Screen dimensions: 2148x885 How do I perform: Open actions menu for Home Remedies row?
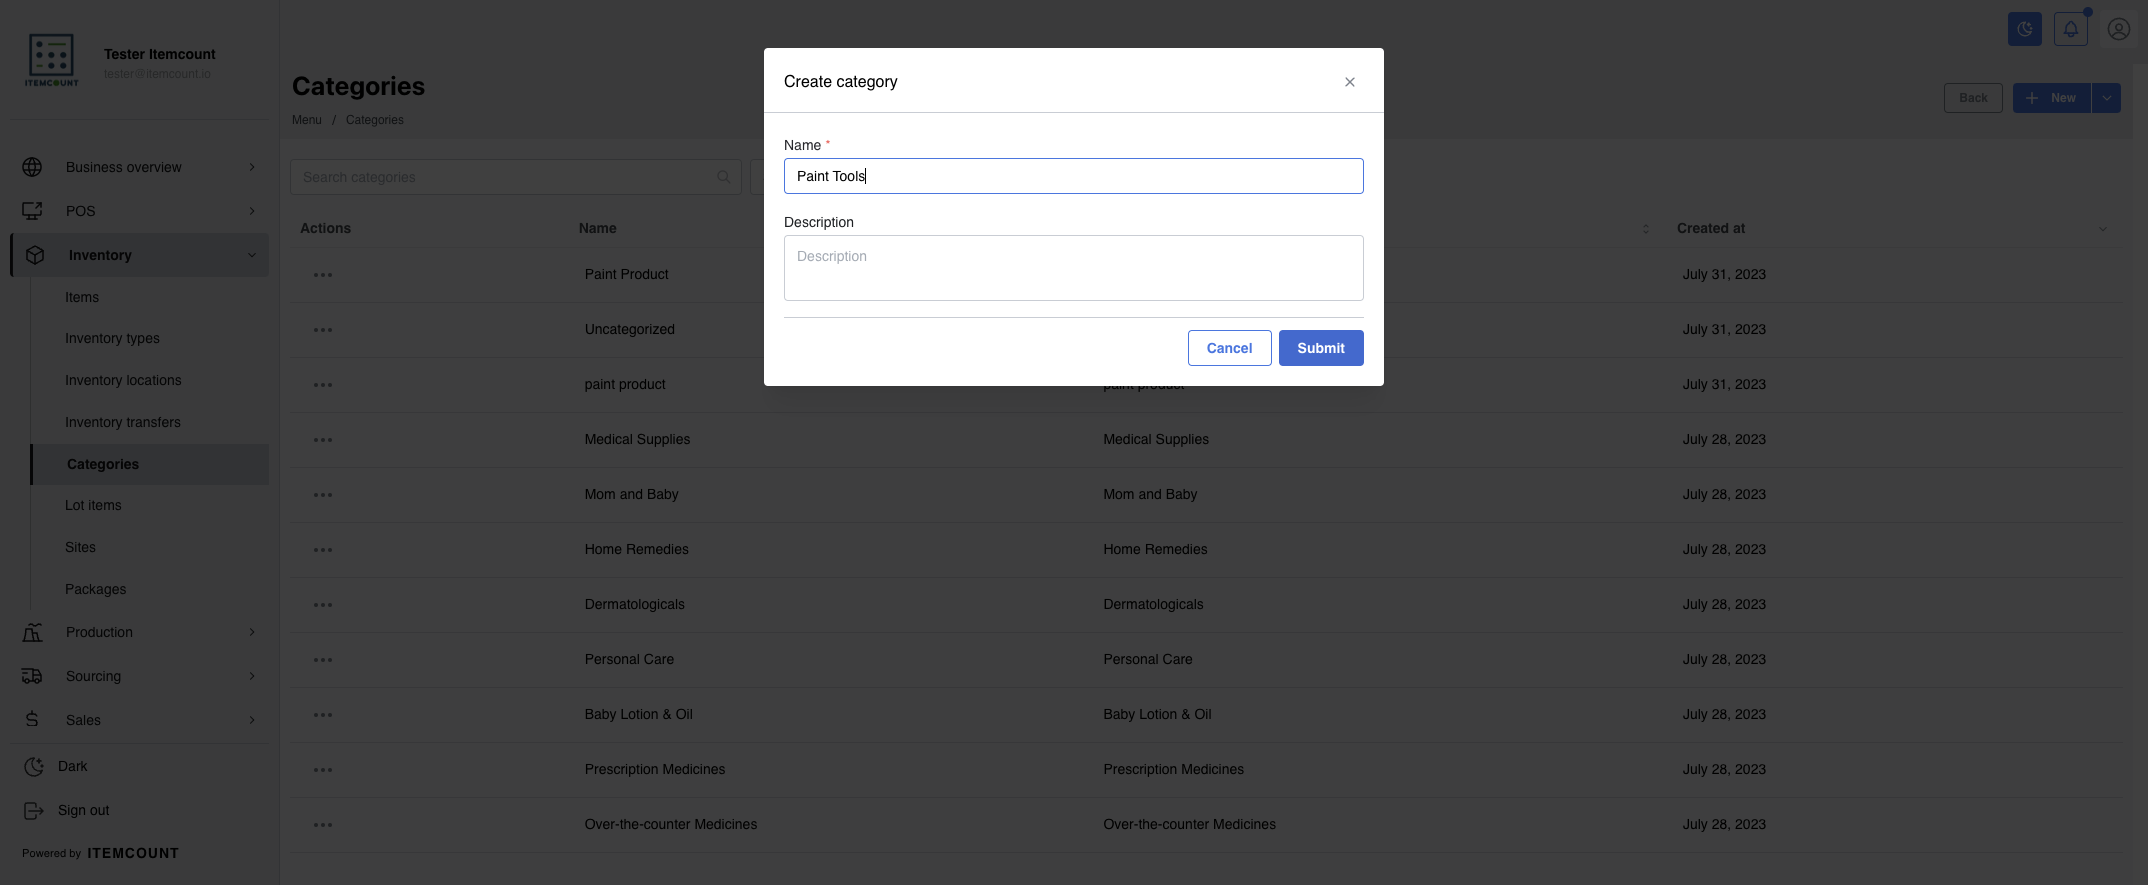coord(323,549)
